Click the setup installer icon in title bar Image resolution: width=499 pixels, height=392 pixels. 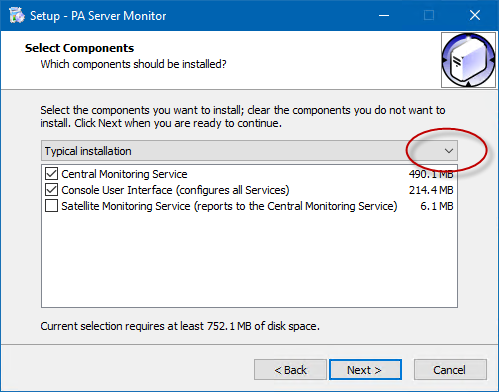[17, 15]
